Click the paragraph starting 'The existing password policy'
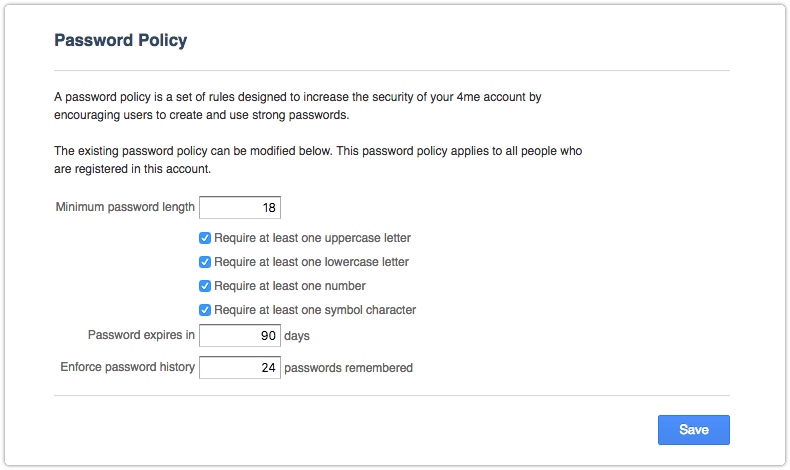790x470 pixels. [x=318, y=159]
